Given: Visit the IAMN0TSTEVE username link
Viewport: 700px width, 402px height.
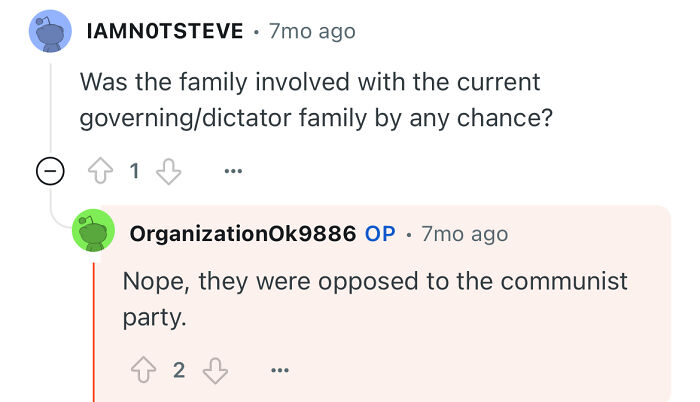Looking at the screenshot, I should point(165,31).
